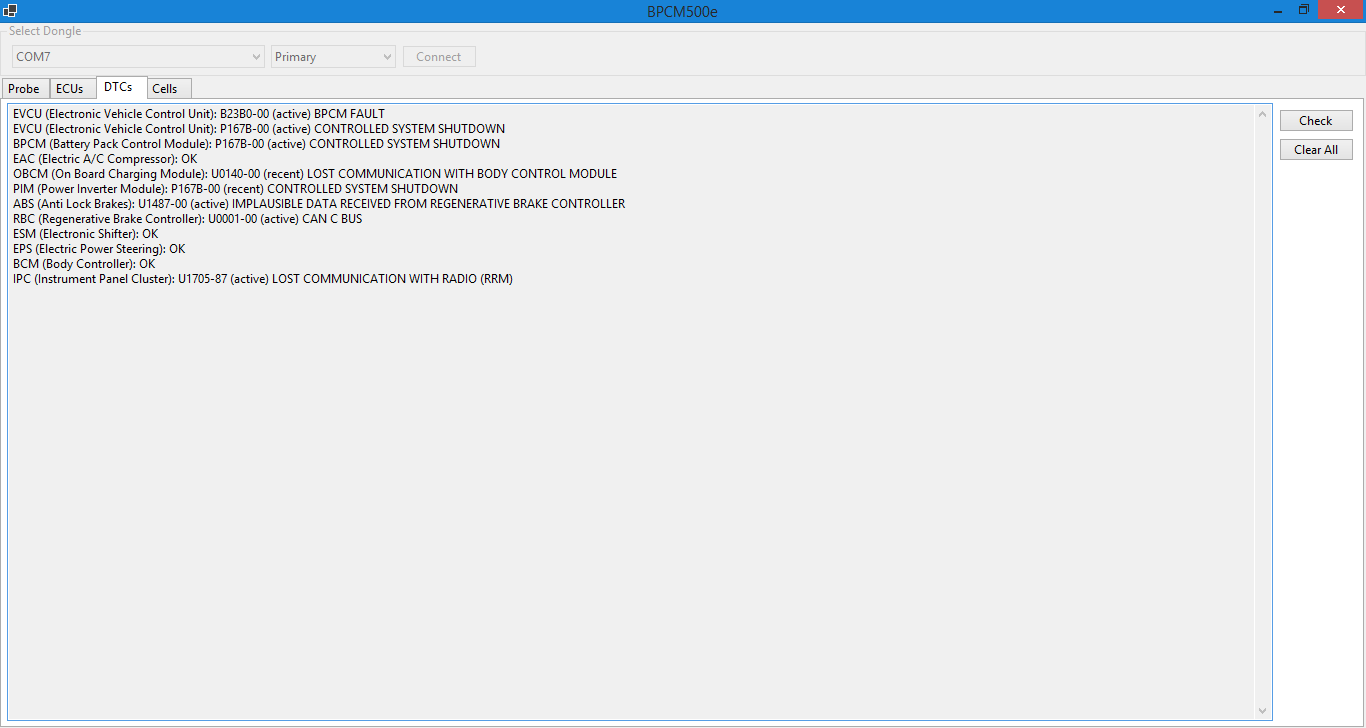This screenshot has width=1366, height=728.
Task: Click the scrollbar up arrow in DTC list
Action: [1262, 115]
